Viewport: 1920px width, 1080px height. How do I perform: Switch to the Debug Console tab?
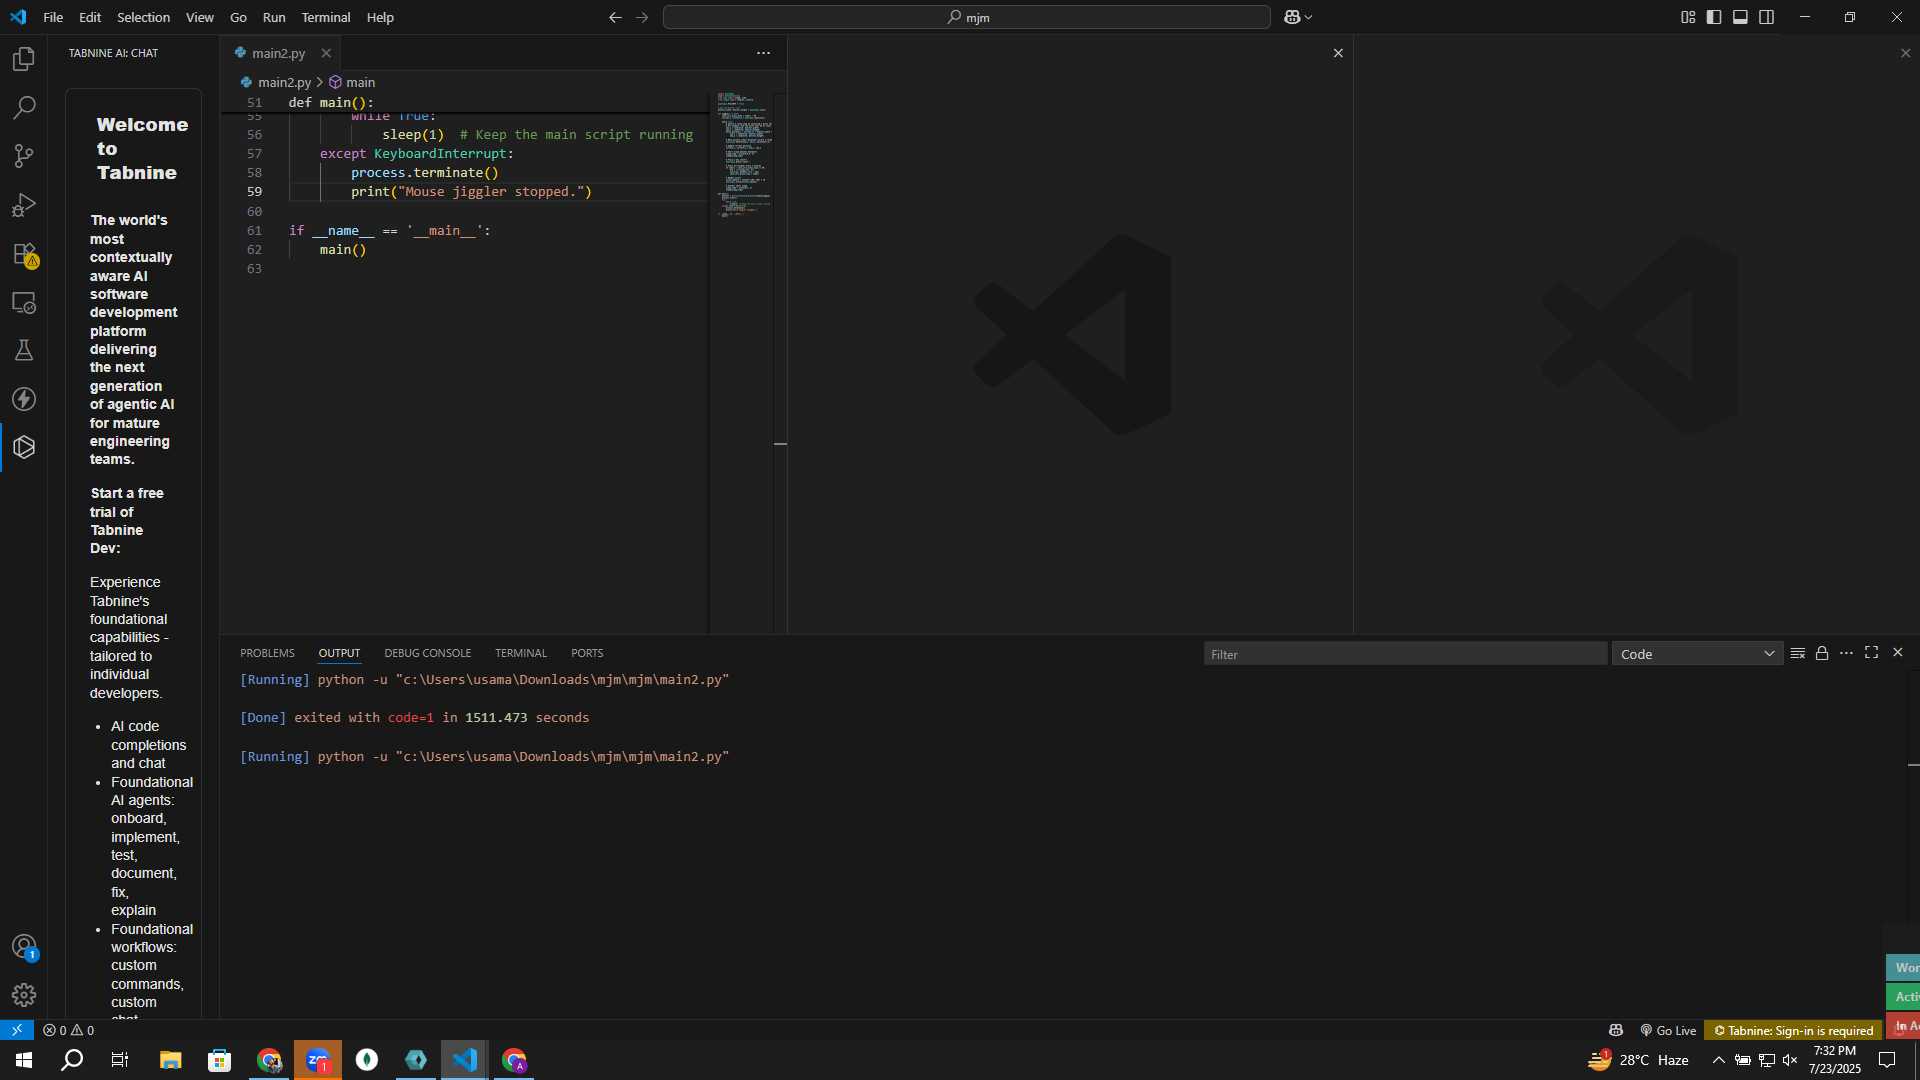pos(427,653)
